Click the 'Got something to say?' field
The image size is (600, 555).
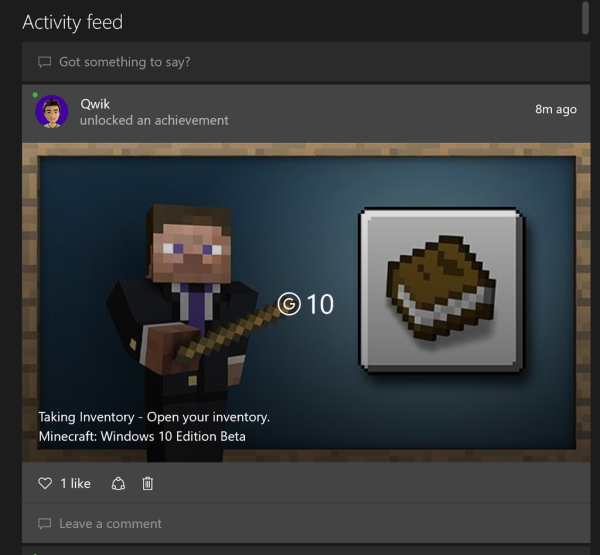point(306,62)
